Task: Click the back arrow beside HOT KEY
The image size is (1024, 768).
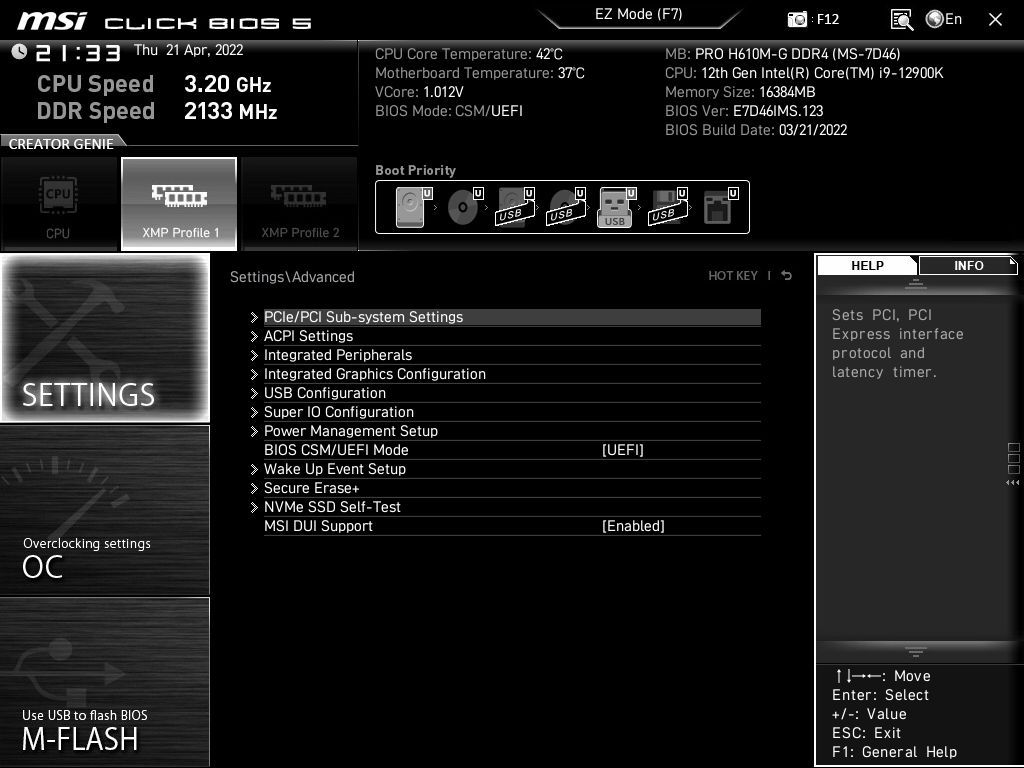Action: pyautogui.click(x=787, y=276)
